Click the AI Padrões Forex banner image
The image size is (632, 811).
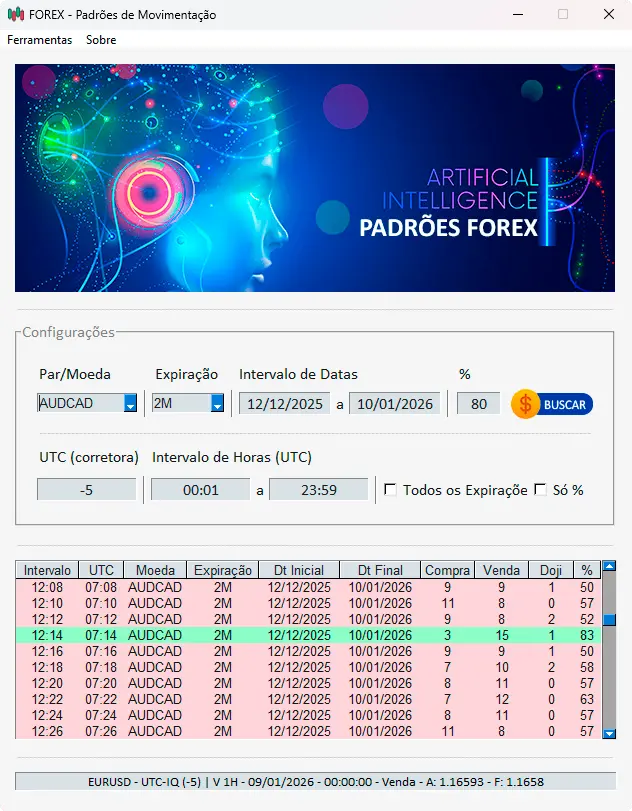(x=315, y=178)
